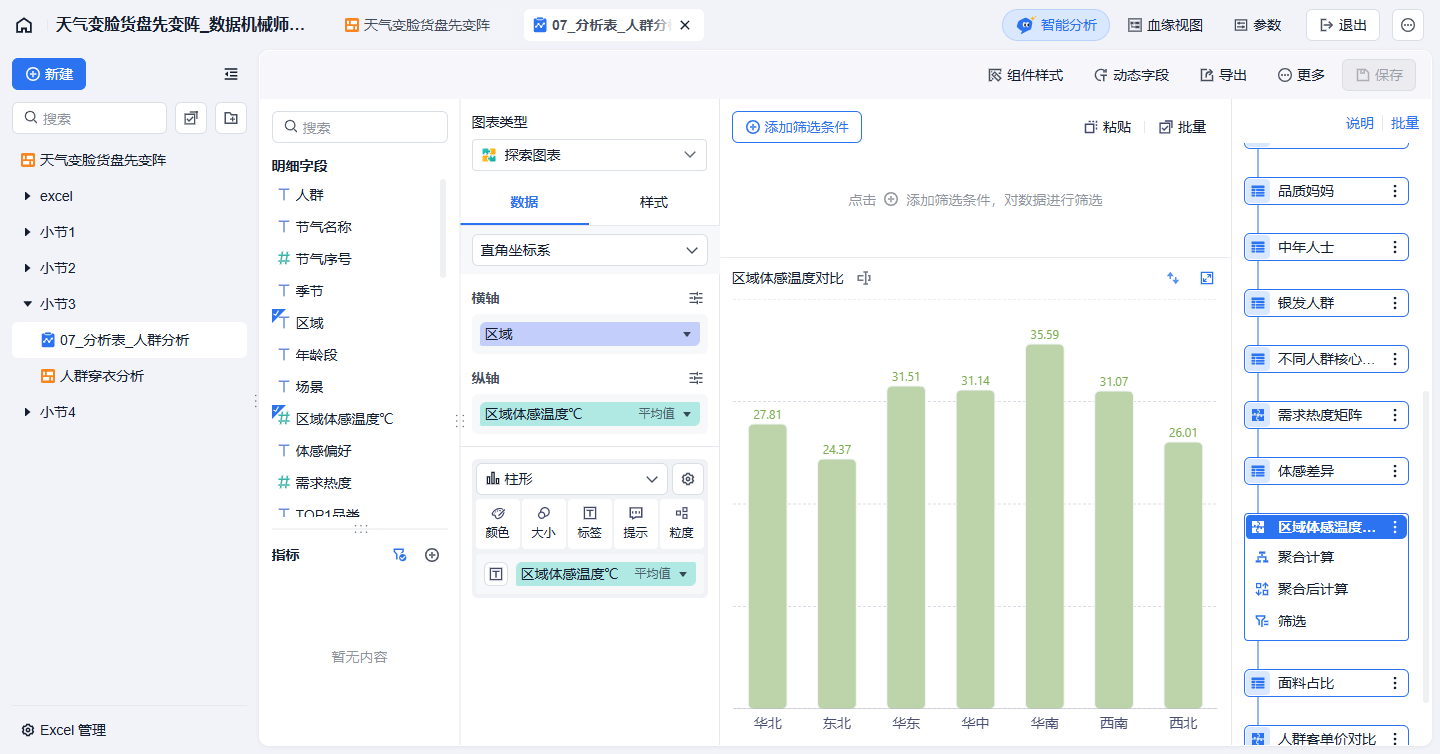Click the 退出 button
The image size is (1440, 754).
pos(1343,25)
